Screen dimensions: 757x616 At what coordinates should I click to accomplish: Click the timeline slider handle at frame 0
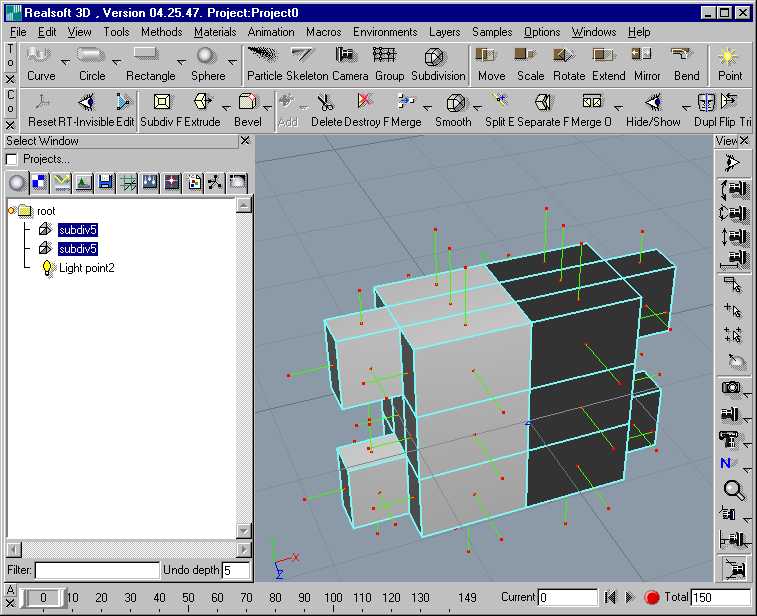click(42, 597)
